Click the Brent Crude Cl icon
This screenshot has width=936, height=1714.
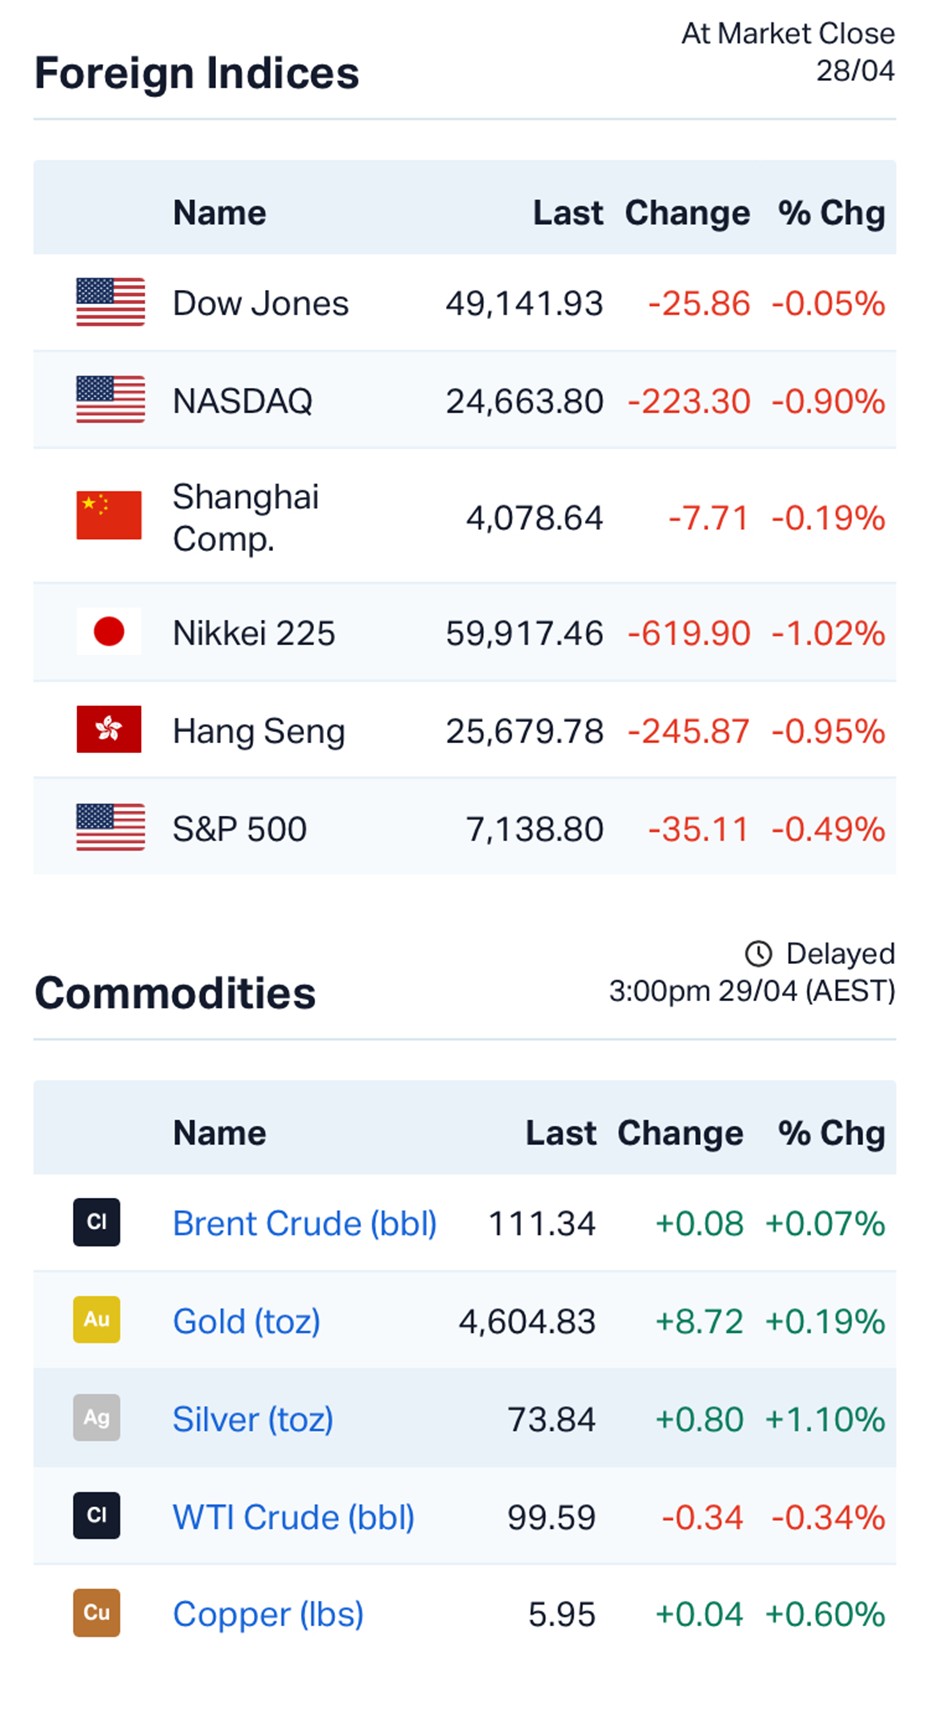click(x=97, y=1222)
